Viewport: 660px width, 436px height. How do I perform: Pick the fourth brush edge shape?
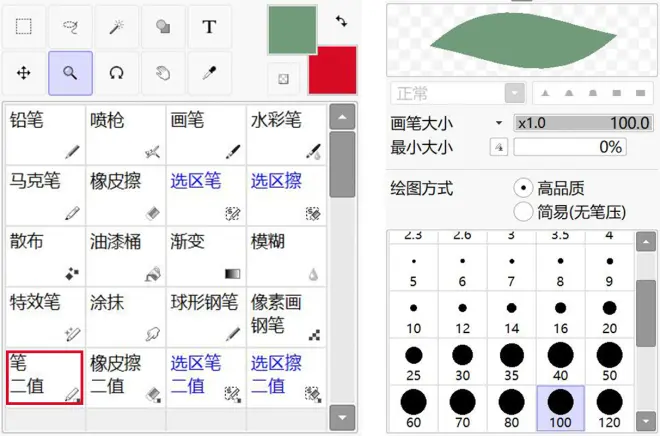[x=617, y=93]
